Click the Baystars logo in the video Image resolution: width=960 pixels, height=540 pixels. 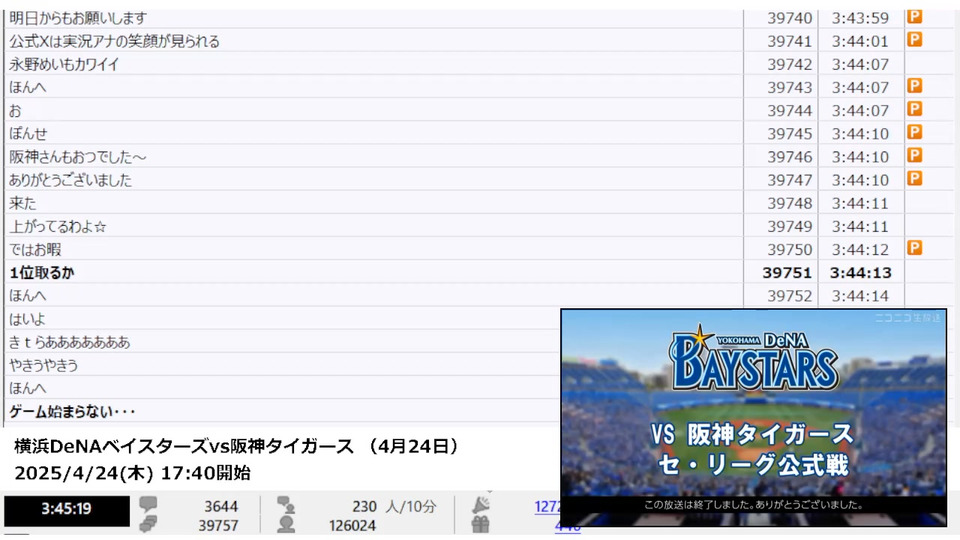click(754, 358)
